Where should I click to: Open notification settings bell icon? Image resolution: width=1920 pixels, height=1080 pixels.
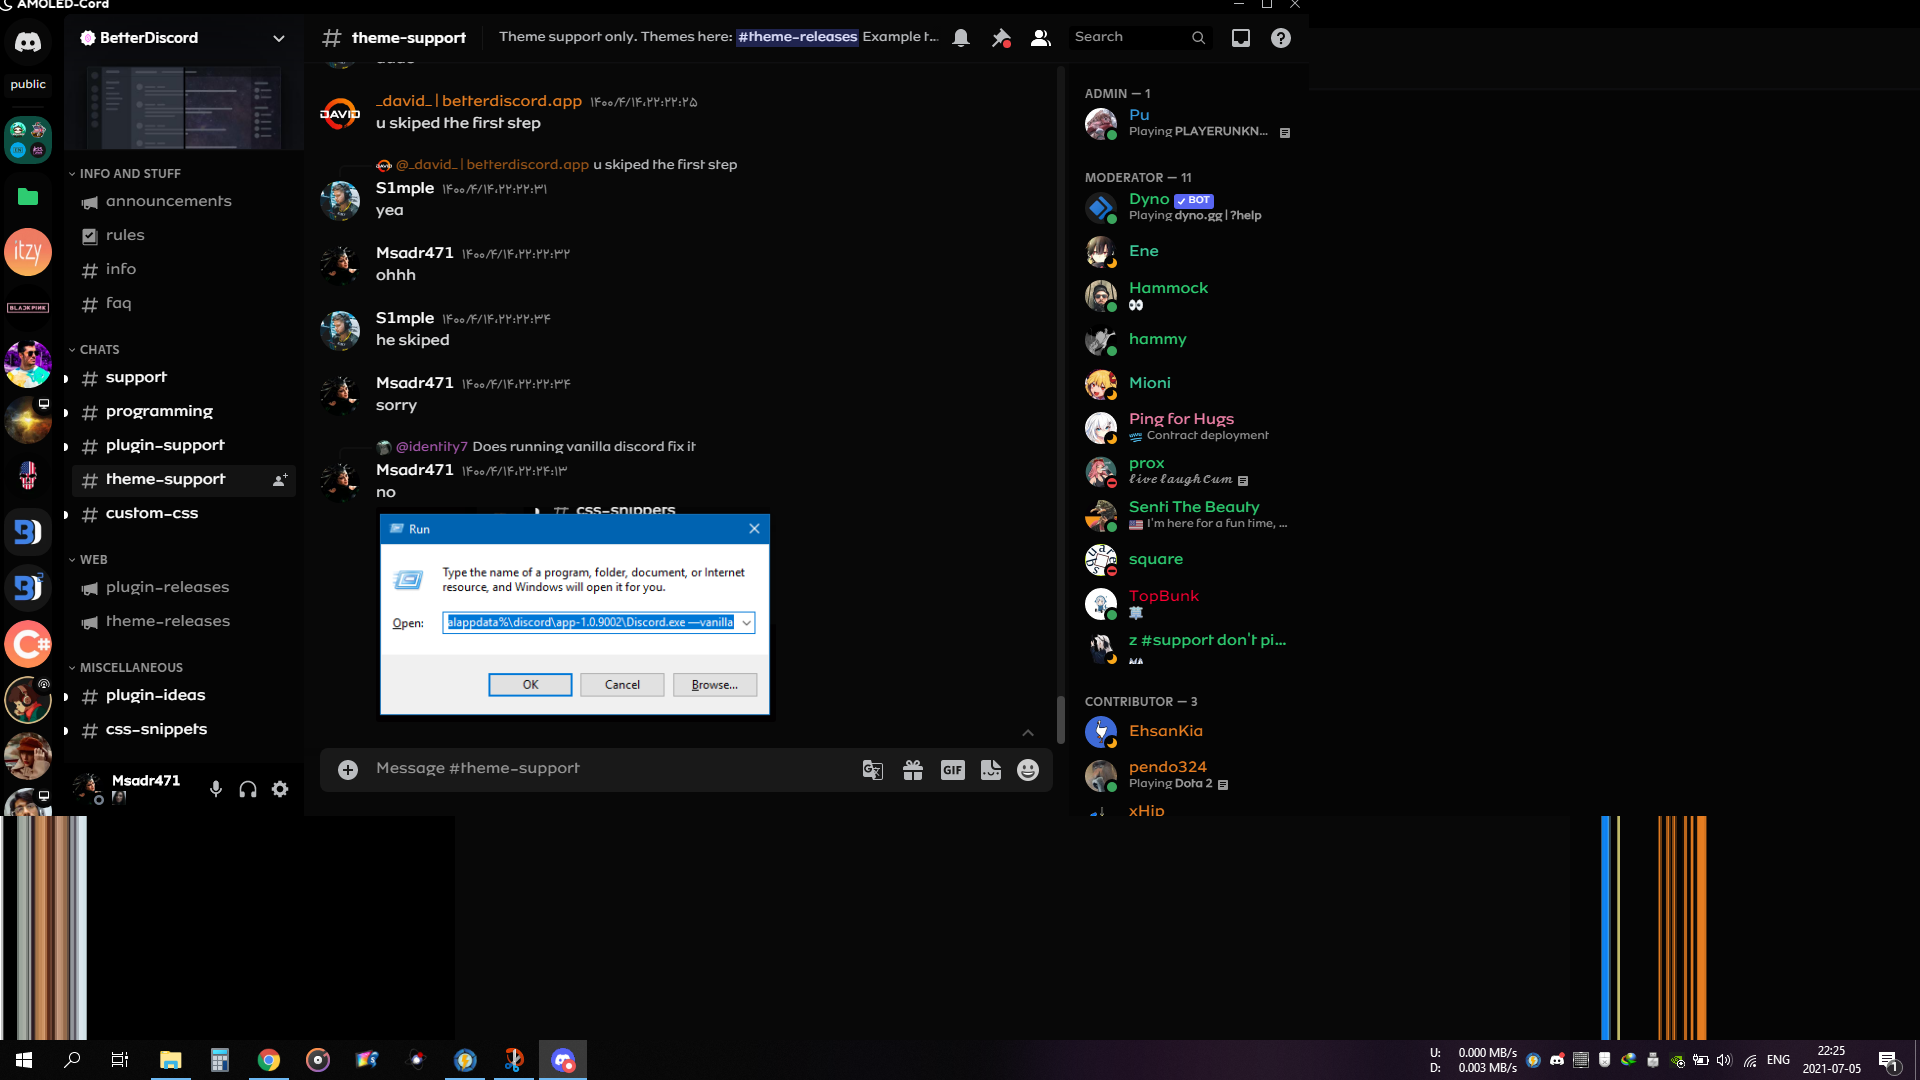click(961, 38)
